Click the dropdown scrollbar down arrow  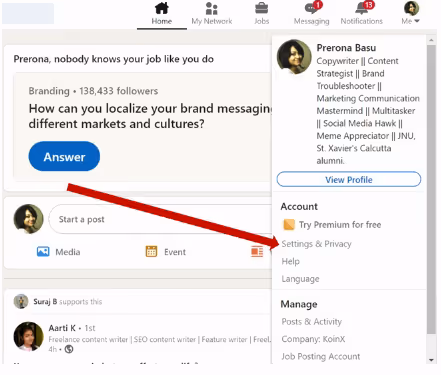coord(431,360)
